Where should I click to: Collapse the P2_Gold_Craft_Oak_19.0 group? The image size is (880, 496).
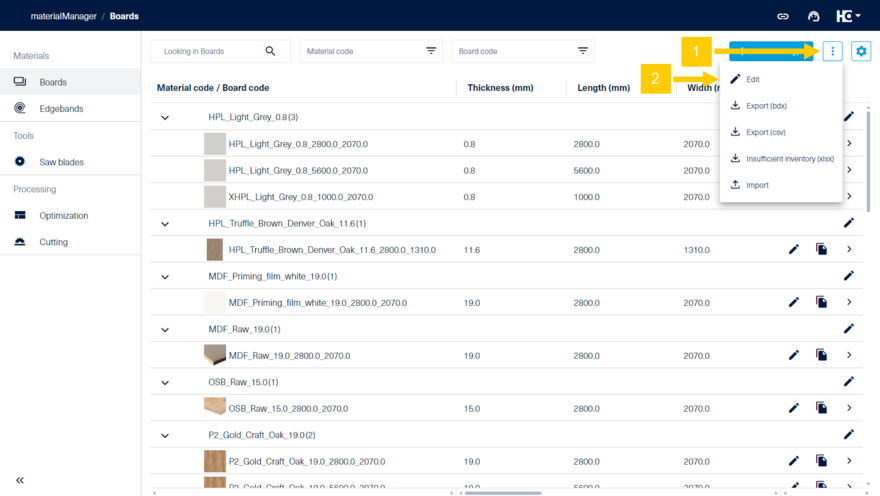coord(165,436)
